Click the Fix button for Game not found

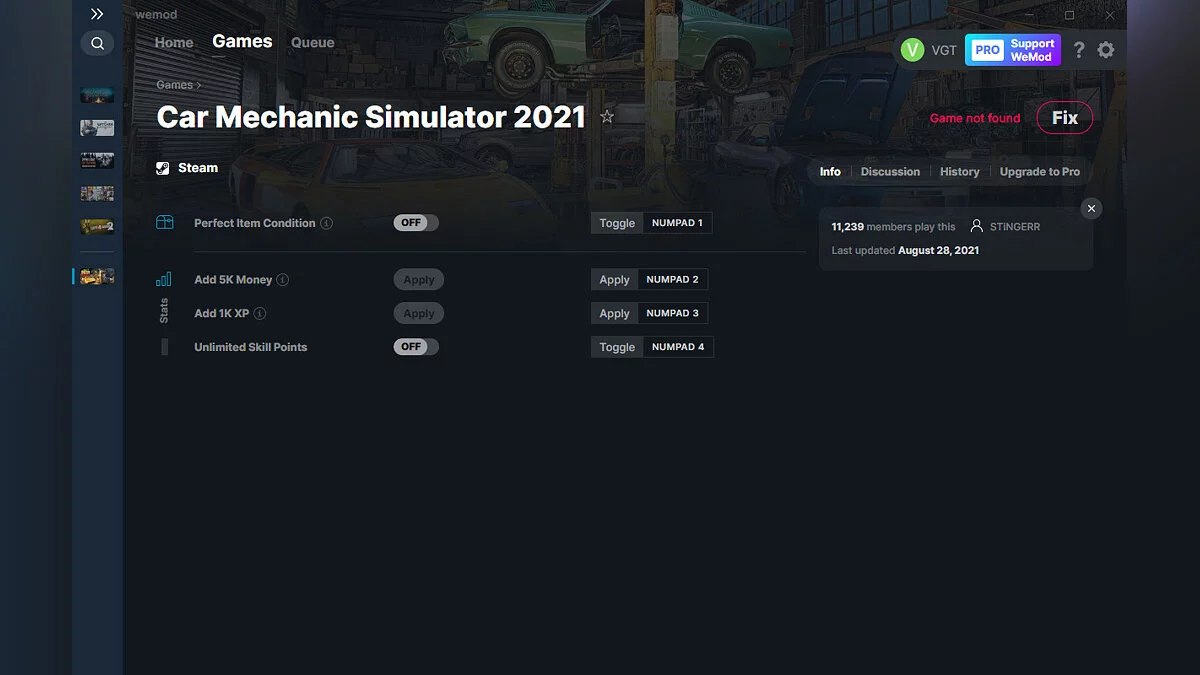[1064, 117]
